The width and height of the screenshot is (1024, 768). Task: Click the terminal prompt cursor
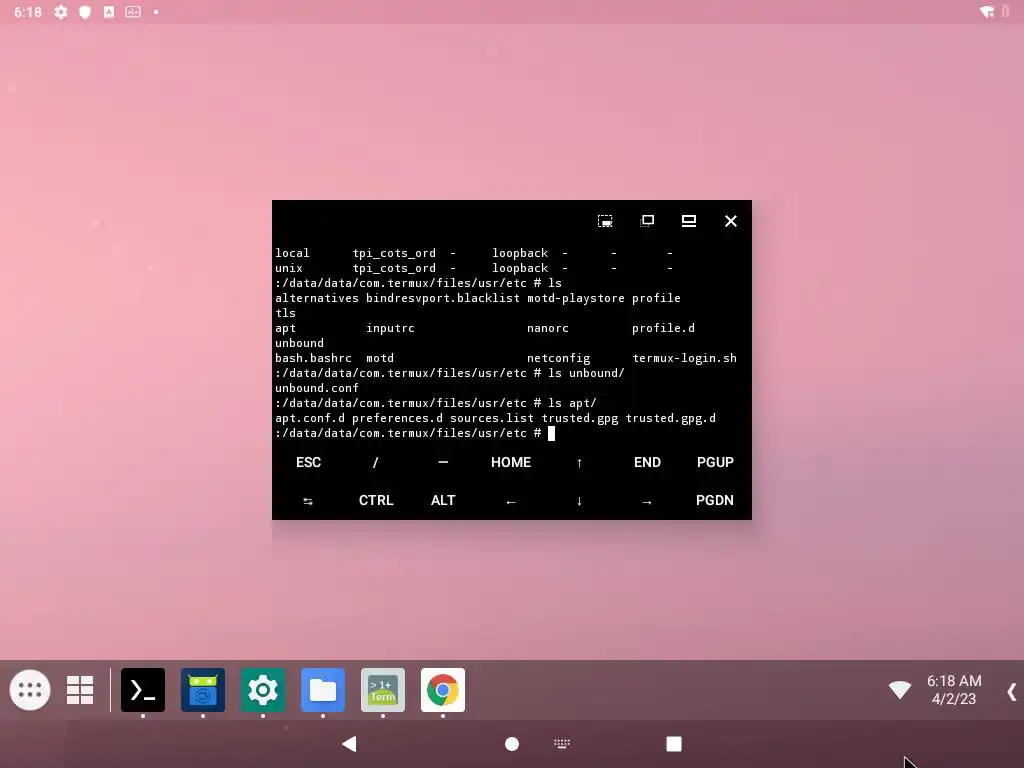tap(551, 433)
